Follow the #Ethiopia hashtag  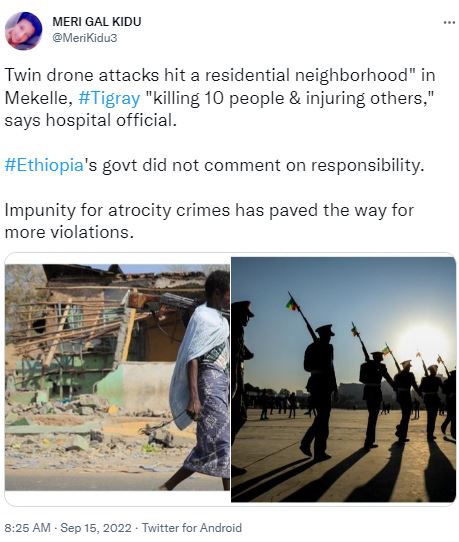click(44, 165)
